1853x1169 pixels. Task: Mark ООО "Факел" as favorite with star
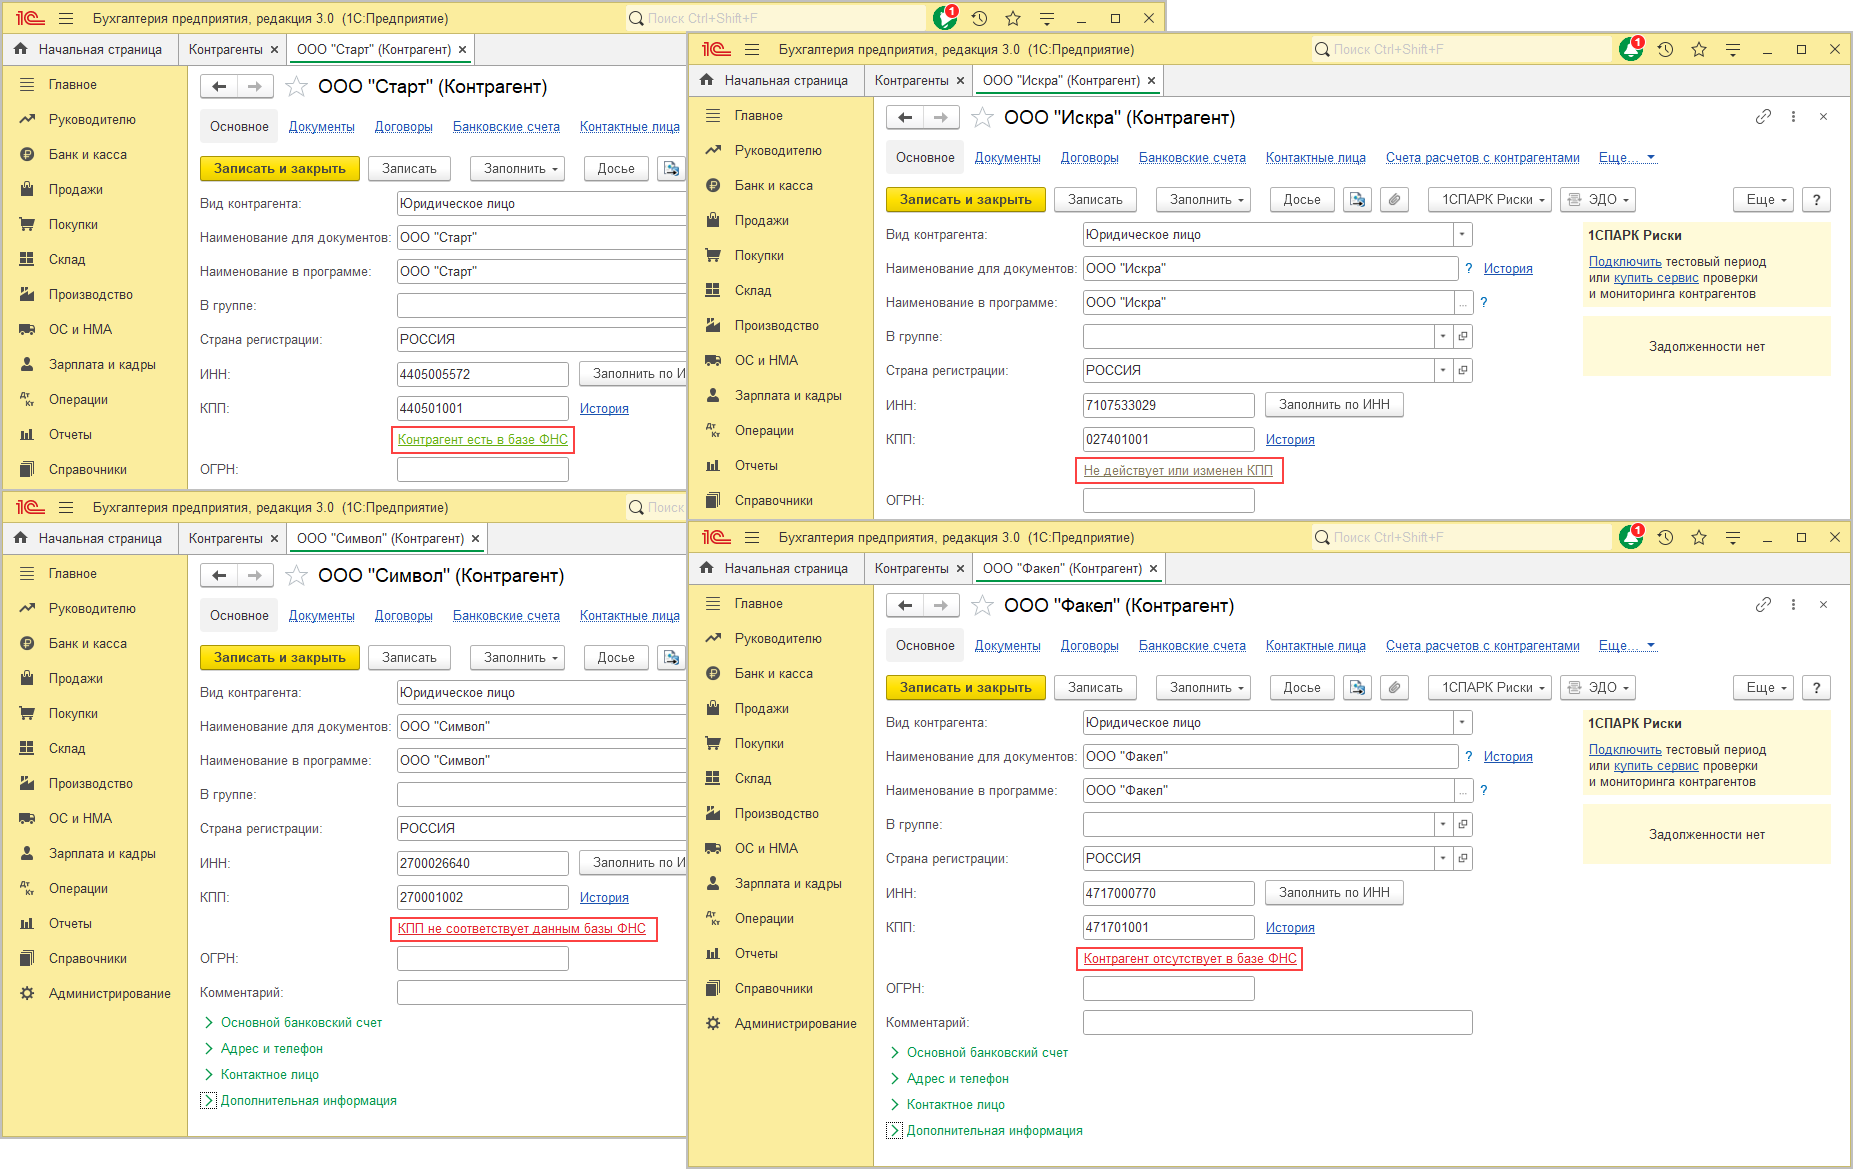[x=982, y=606]
